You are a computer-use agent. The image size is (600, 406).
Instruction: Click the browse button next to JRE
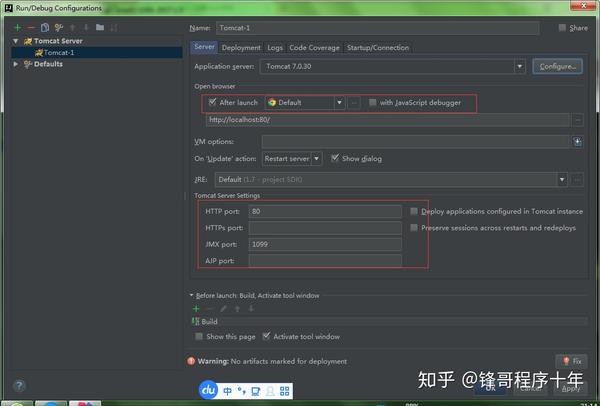[577, 179]
